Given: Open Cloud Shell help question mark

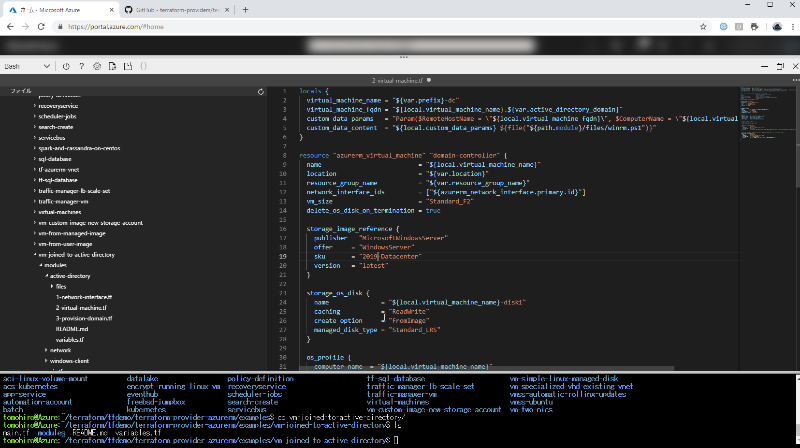Looking at the screenshot, I should coord(82,66).
